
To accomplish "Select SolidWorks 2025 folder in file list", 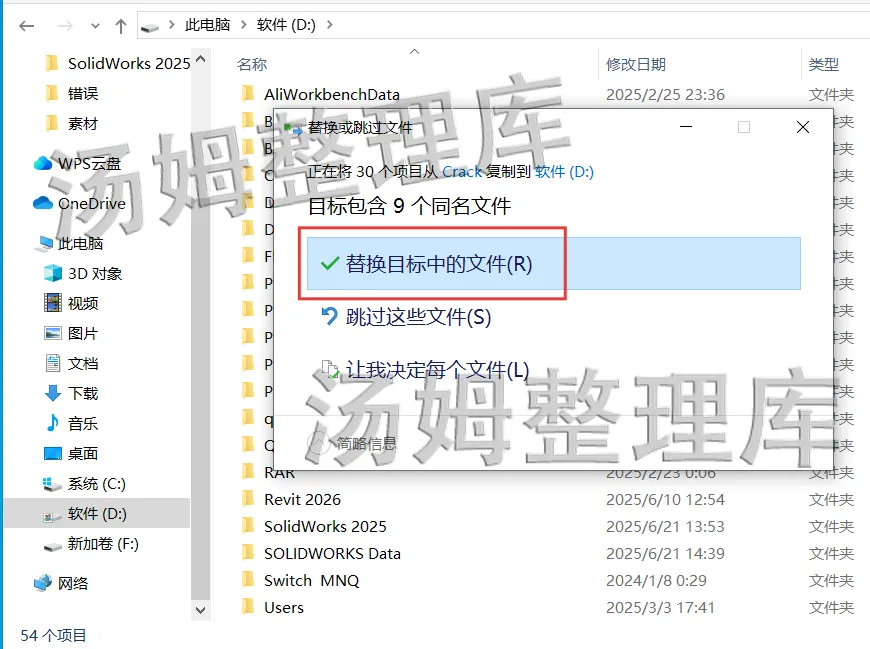I will point(325,526).
